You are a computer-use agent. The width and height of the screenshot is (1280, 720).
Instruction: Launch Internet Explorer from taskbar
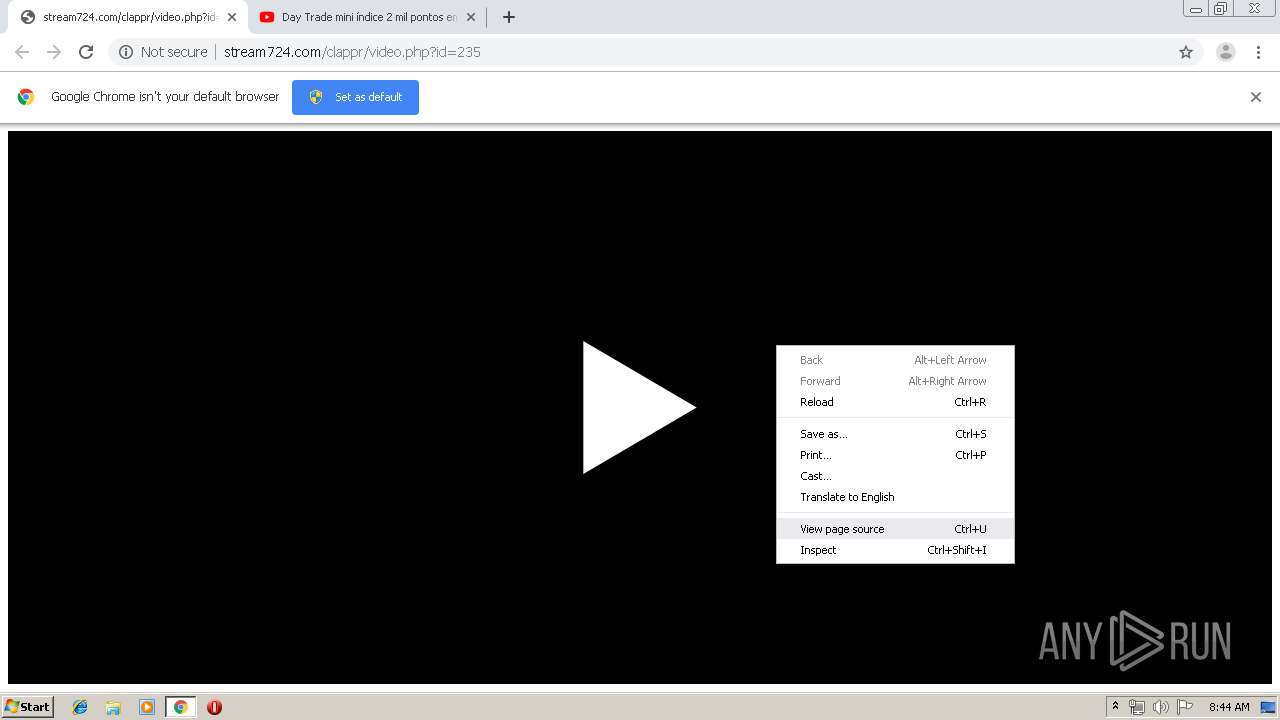(x=80, y=707)
